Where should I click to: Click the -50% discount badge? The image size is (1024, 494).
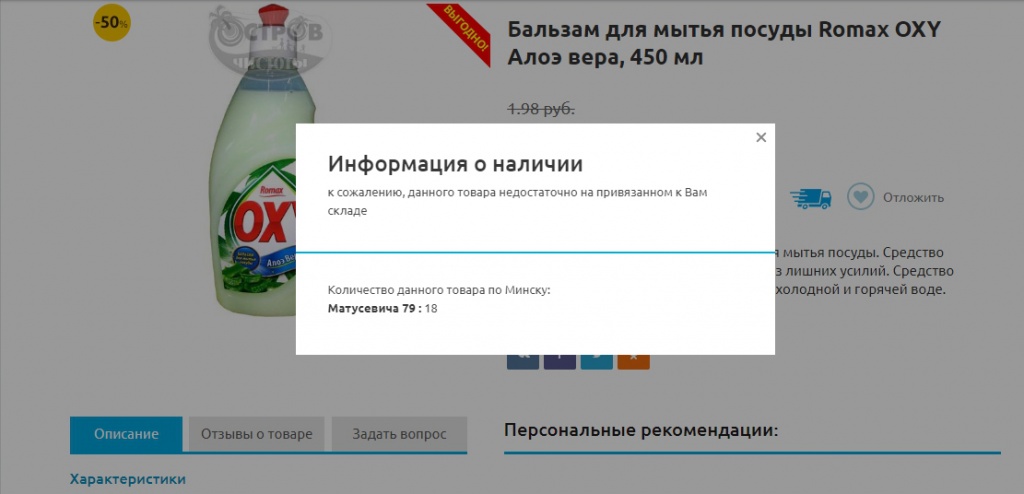point(112,22)
